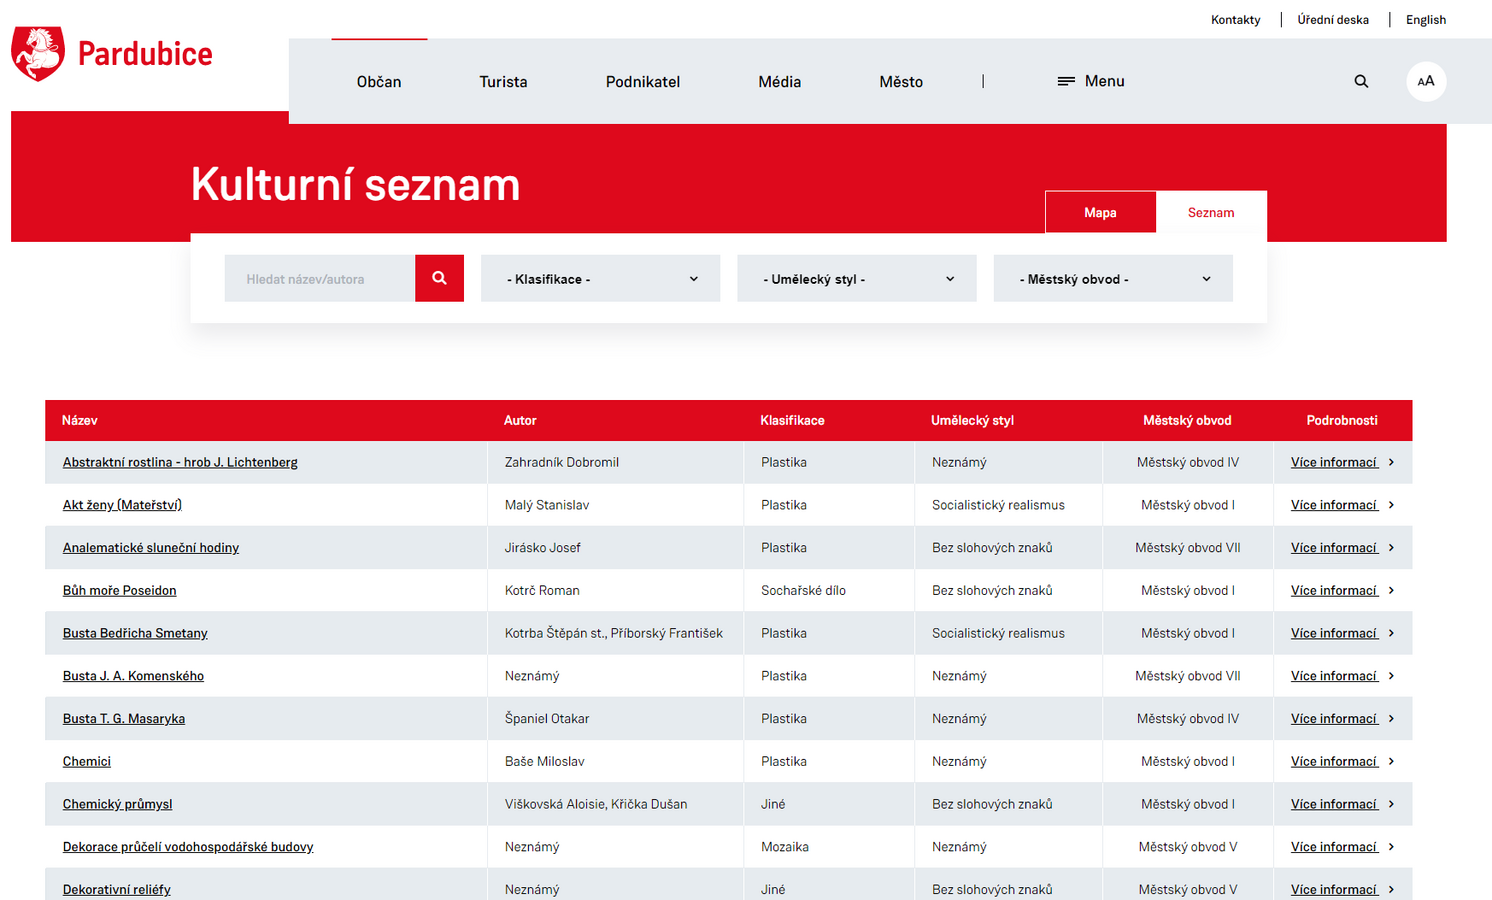The width and height of the screenshot is (1492, 900).
Task: Select the Seznam tab
Action: 1211,212
